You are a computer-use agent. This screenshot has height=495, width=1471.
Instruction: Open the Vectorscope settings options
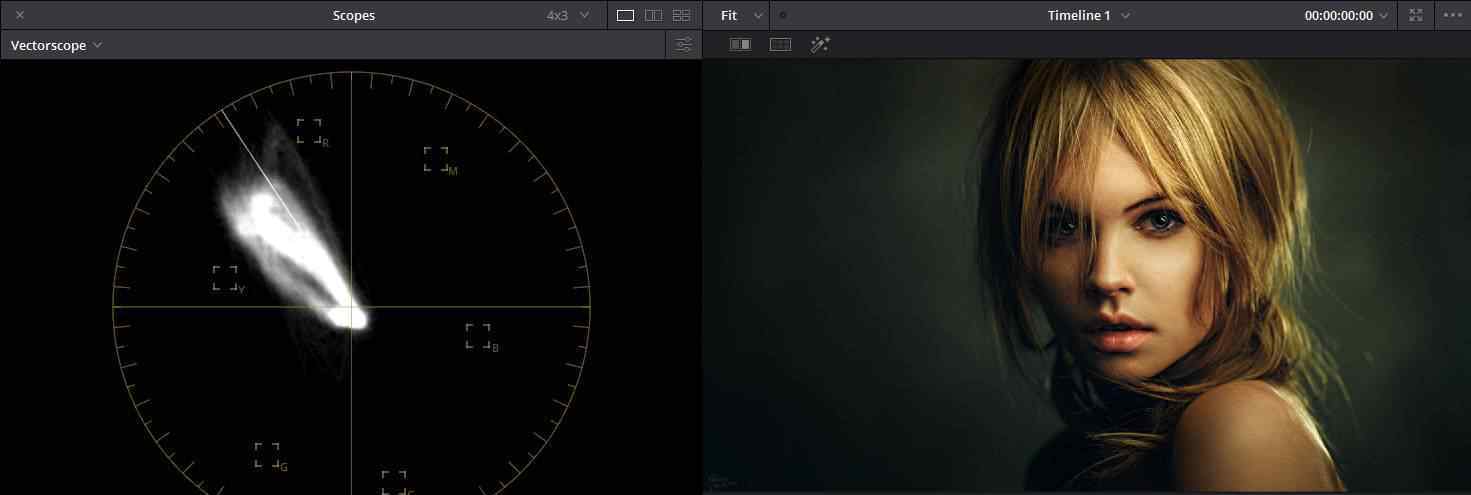684,45
